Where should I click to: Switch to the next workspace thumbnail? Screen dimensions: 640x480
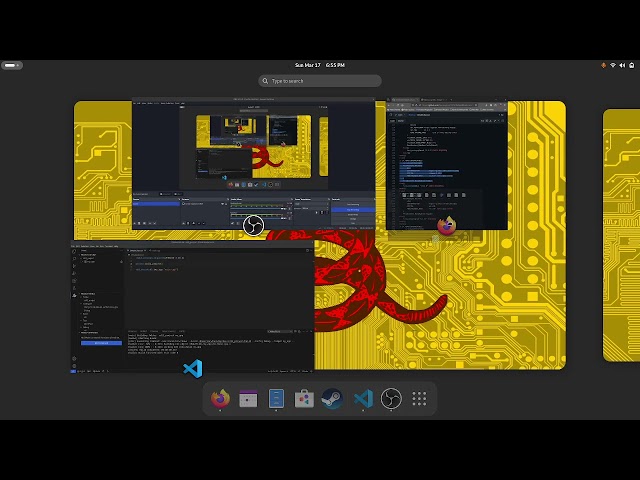pyautogui.click(x=621, y=235)
